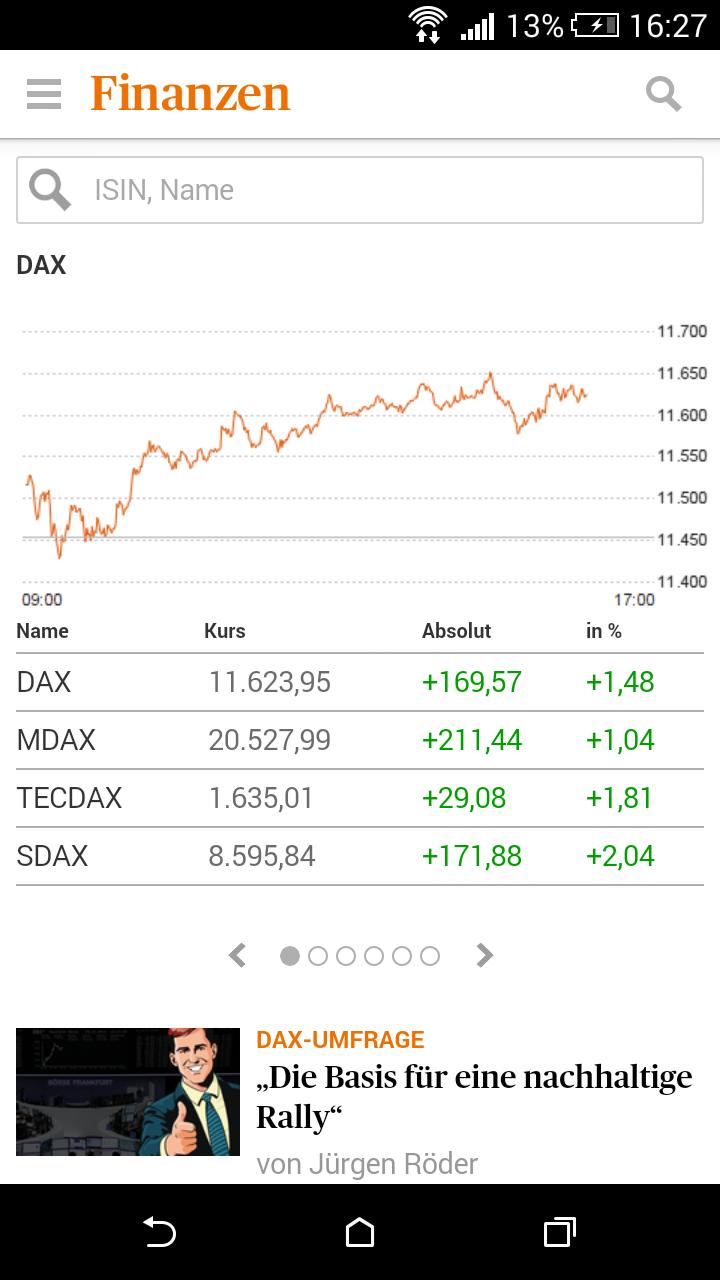Screen dimensions: 720x1280
Task: Select the second carousel page dot
Action: coord(318,956)
